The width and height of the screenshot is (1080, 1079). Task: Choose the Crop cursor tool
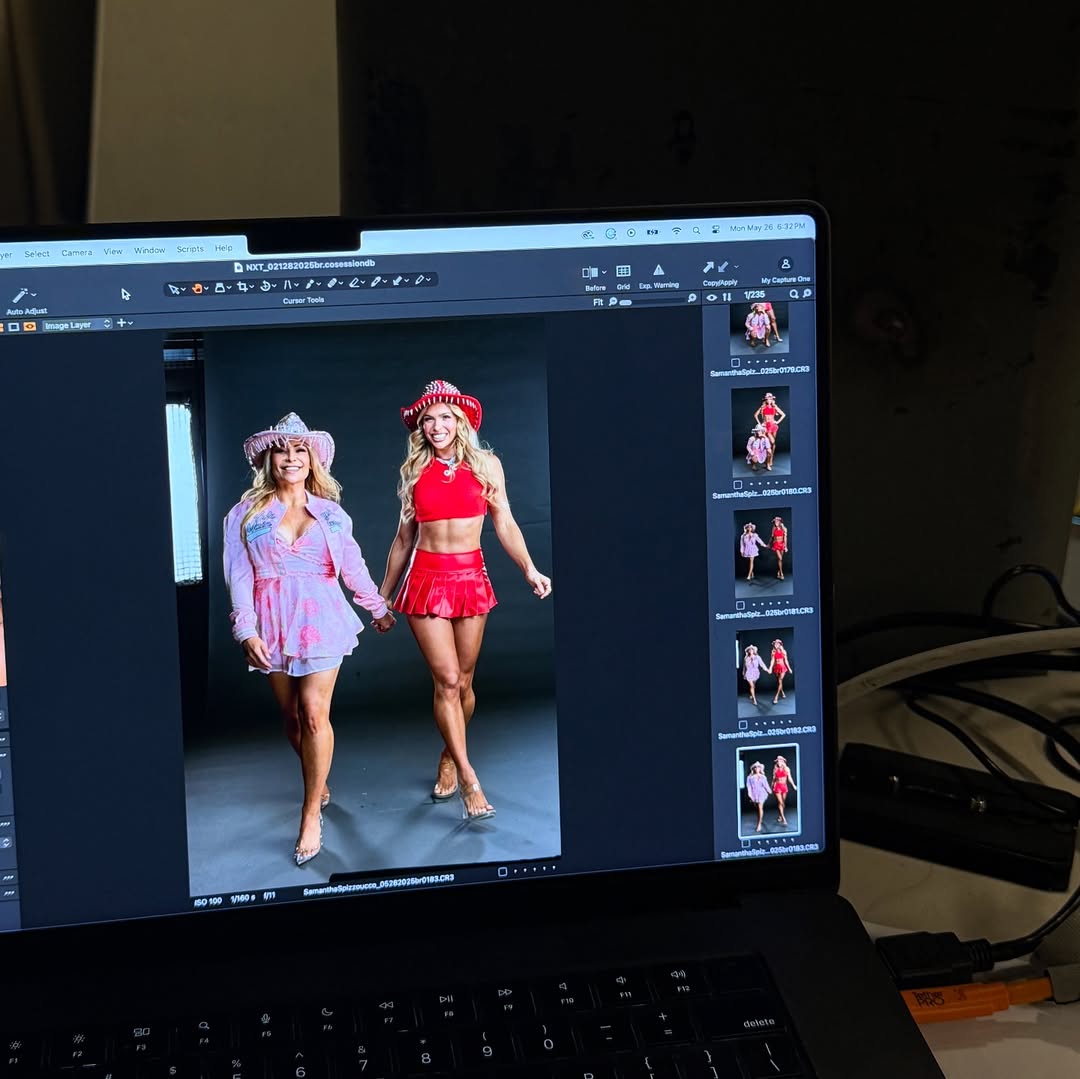click(243, 287)
